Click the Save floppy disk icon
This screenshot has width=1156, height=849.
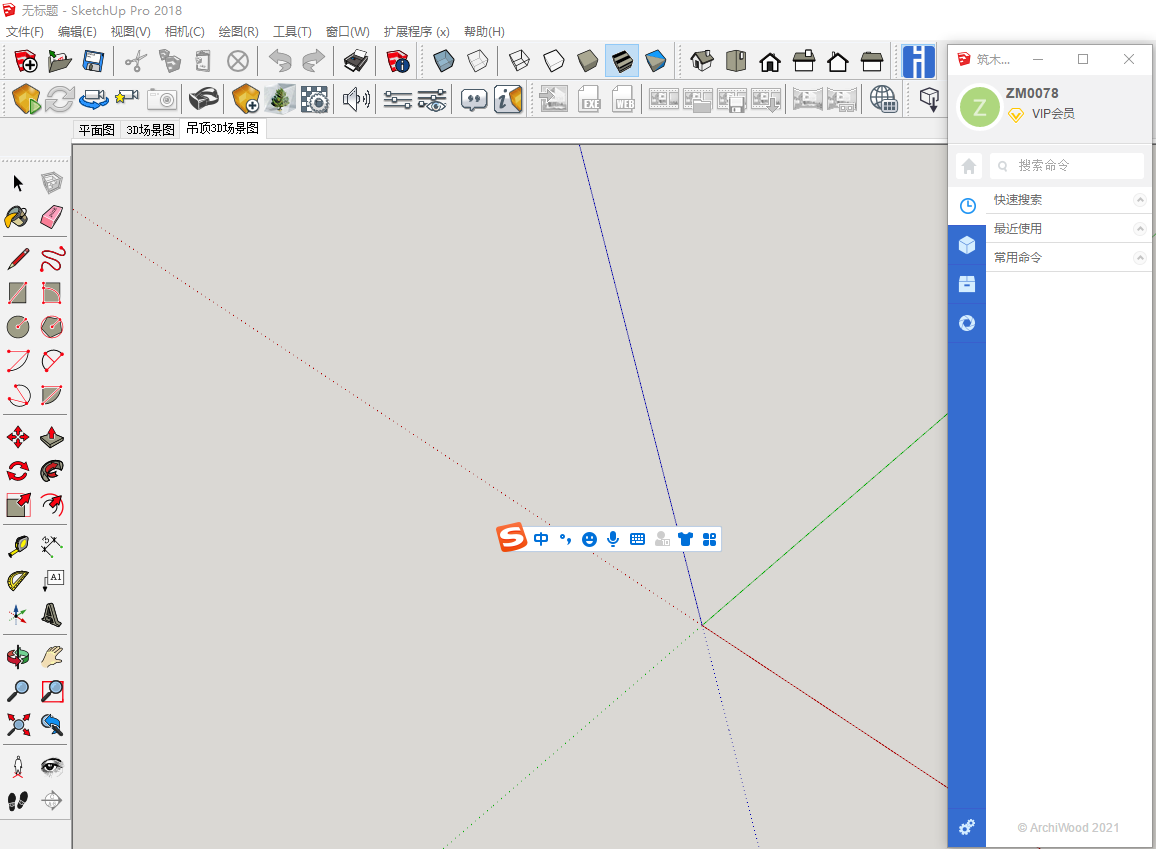point(93,61)
